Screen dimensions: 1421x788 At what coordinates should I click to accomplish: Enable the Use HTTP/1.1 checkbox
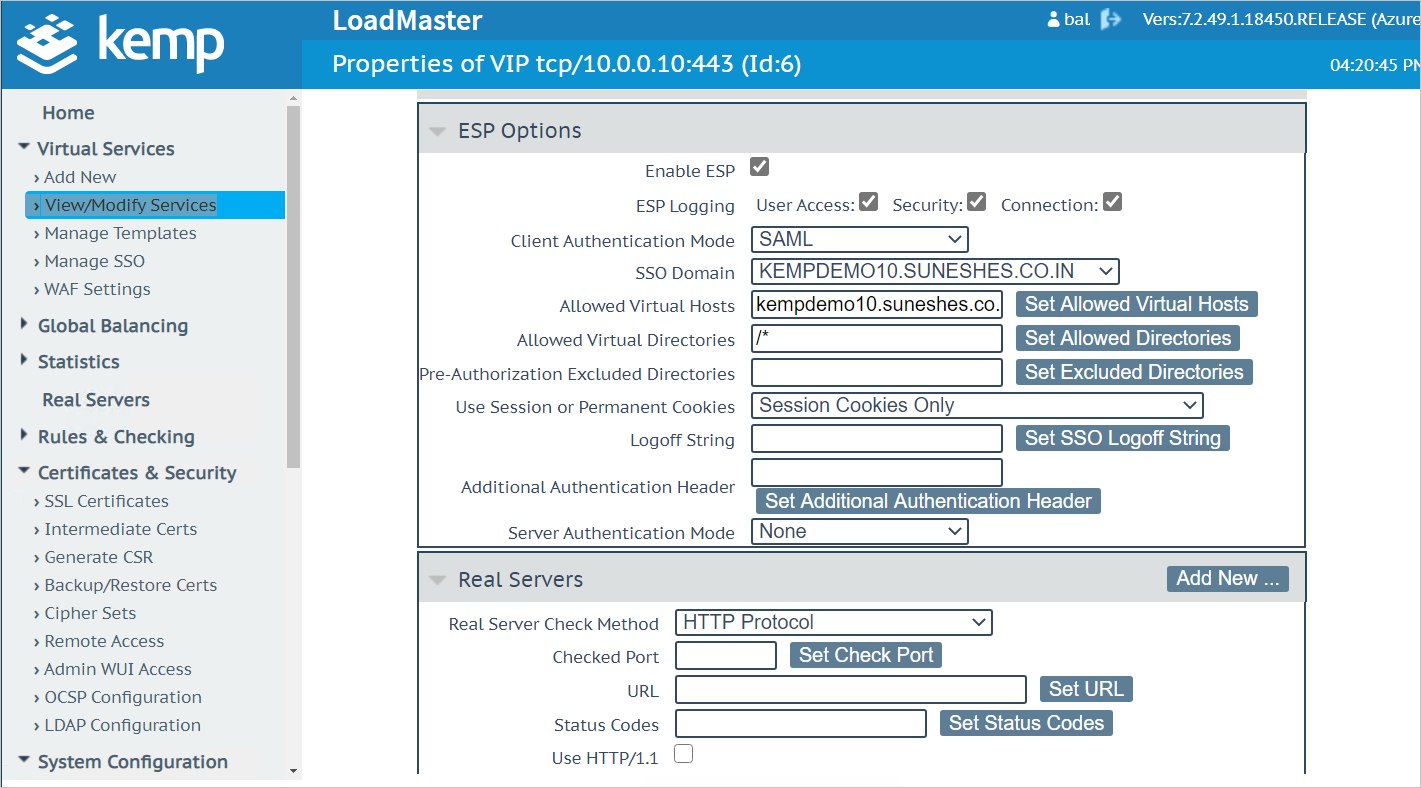click(683, 753)
